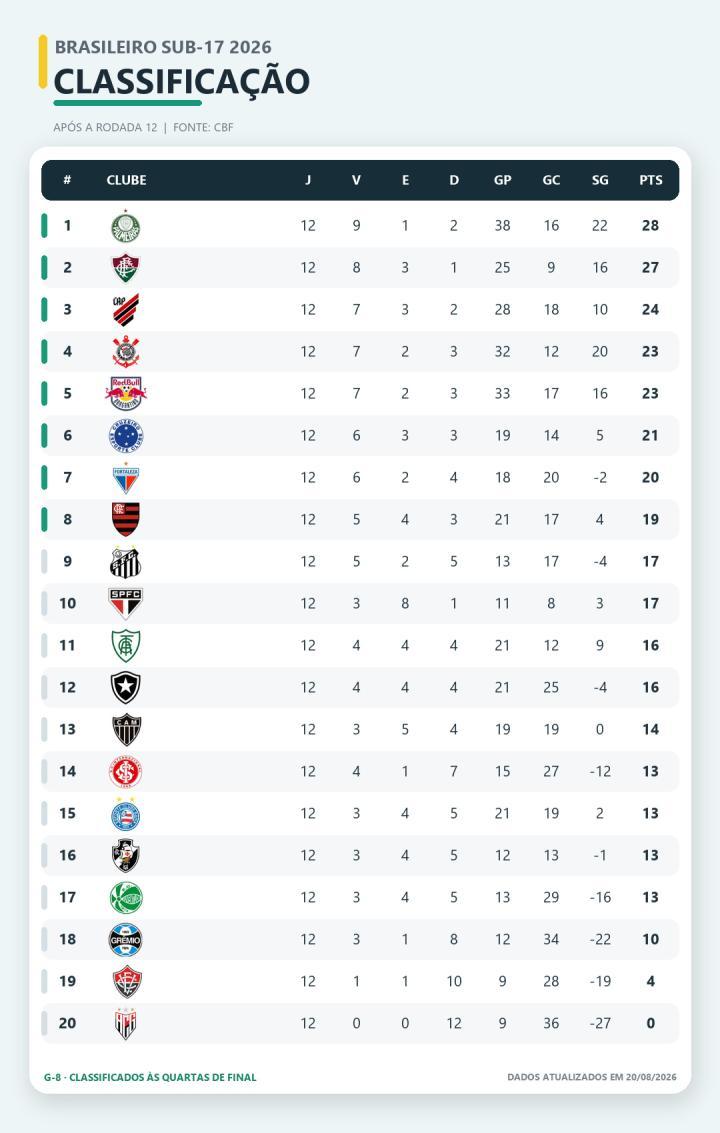Click the G-8 quartas de final legend
The width and height of the screenshot is (720, 1133).
(150, 1077)
